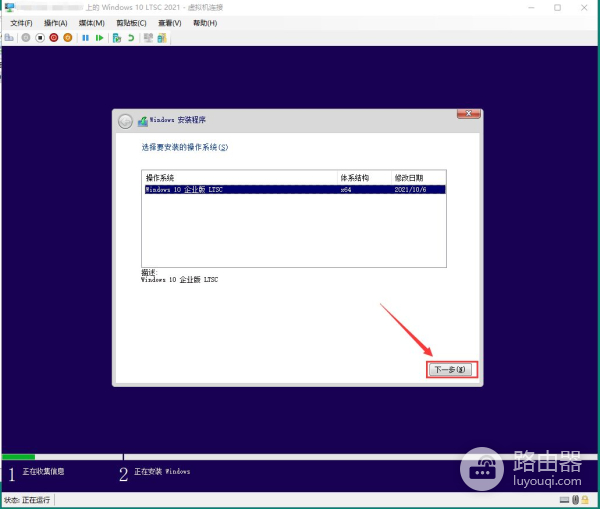Shut down the VM with the red icon
The image size is (600, 509).
tap(54, 38)
